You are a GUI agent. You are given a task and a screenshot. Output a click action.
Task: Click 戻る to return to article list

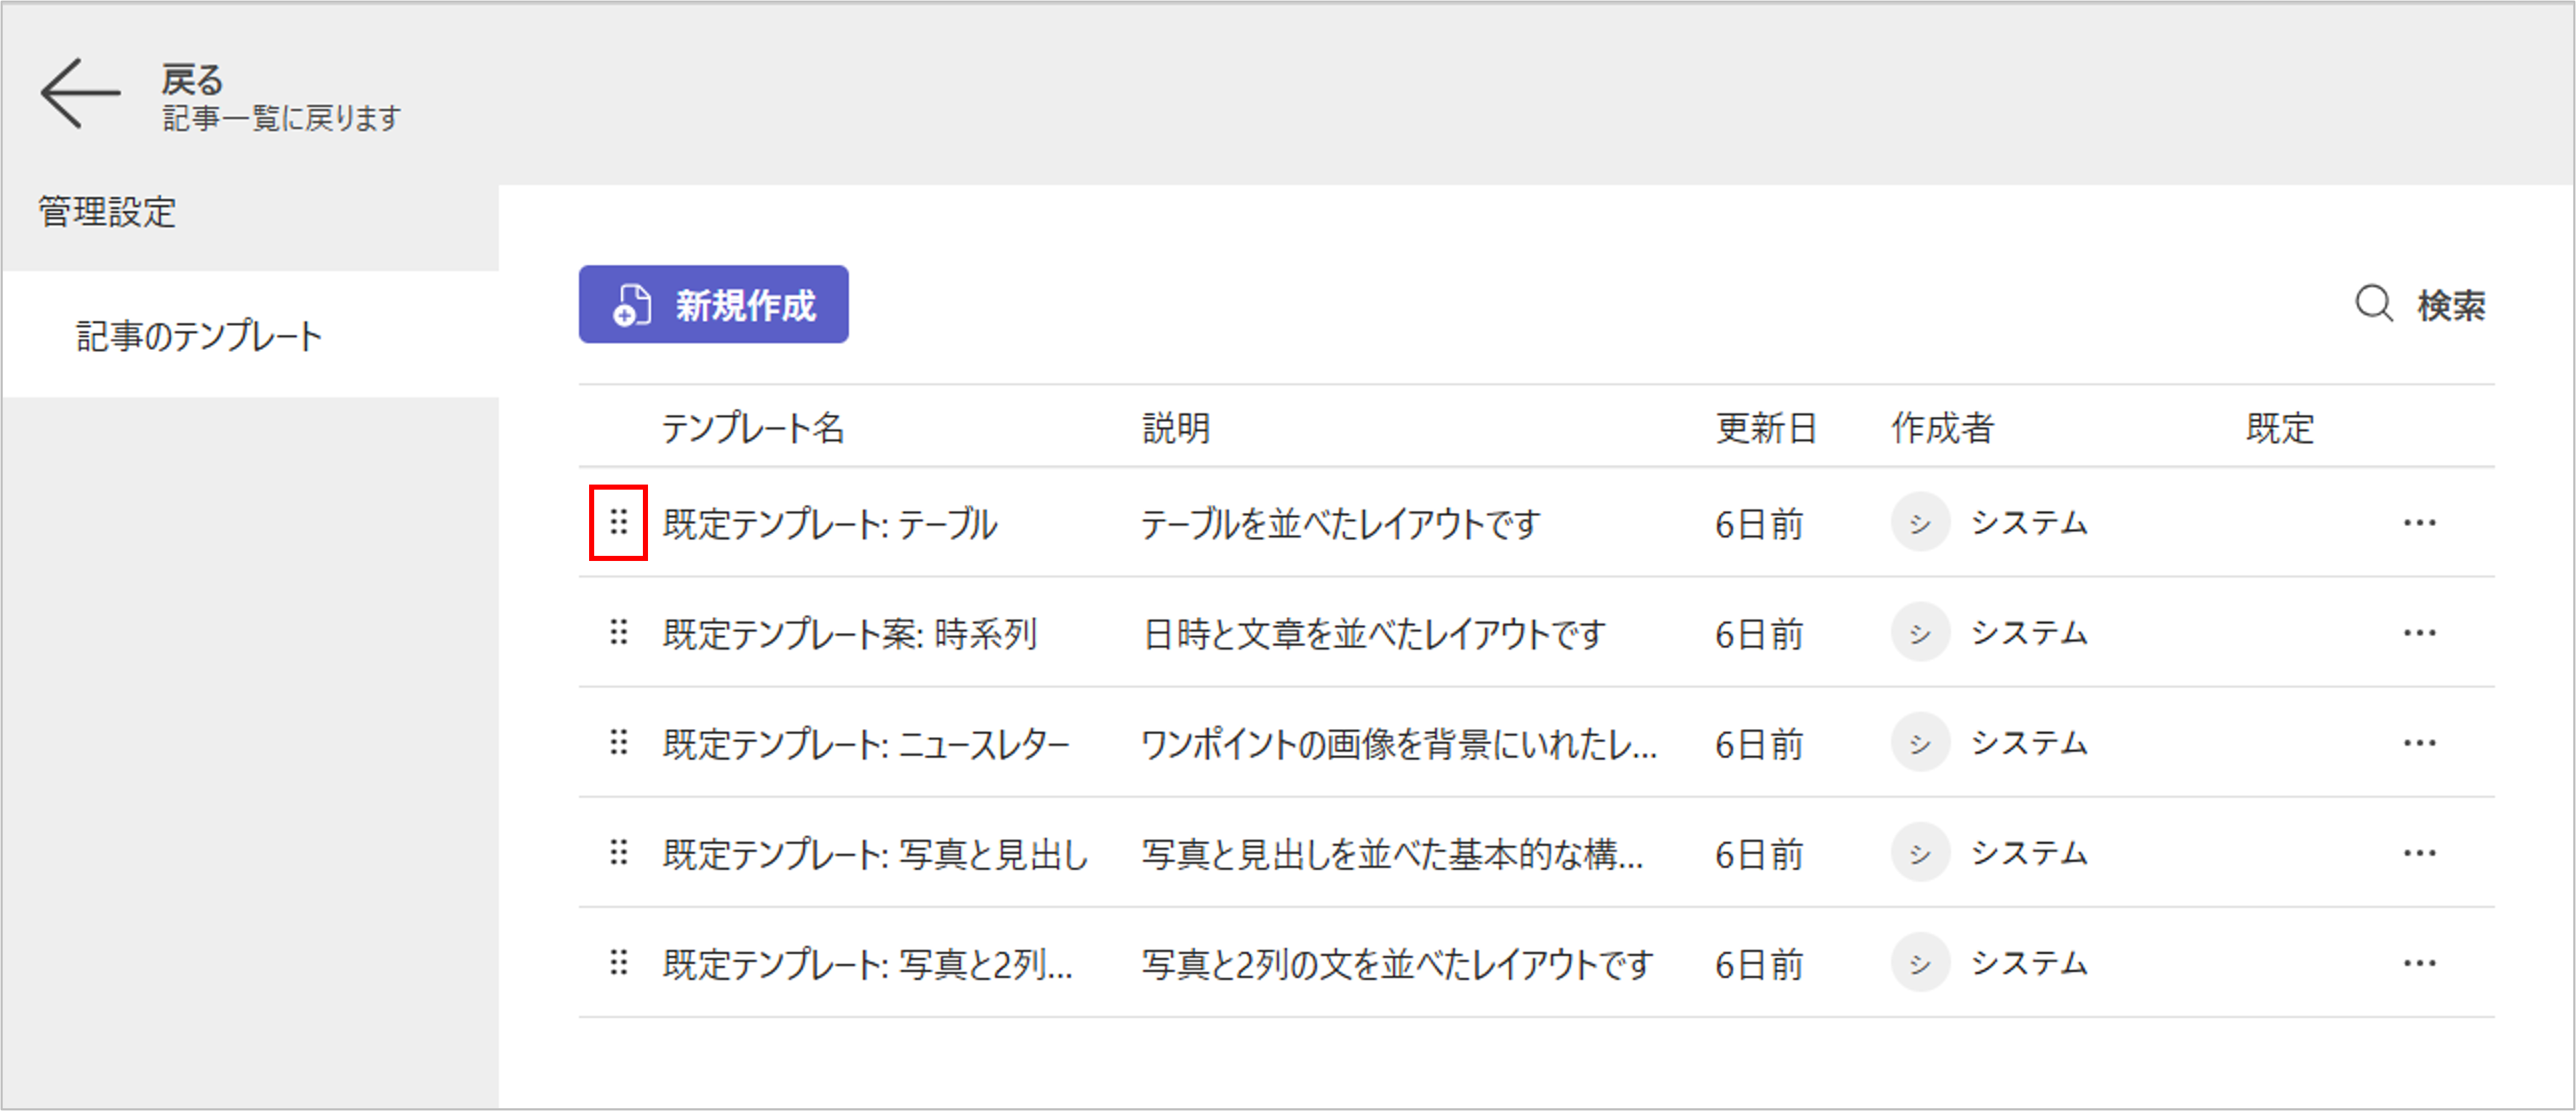[x=192, y=80]
